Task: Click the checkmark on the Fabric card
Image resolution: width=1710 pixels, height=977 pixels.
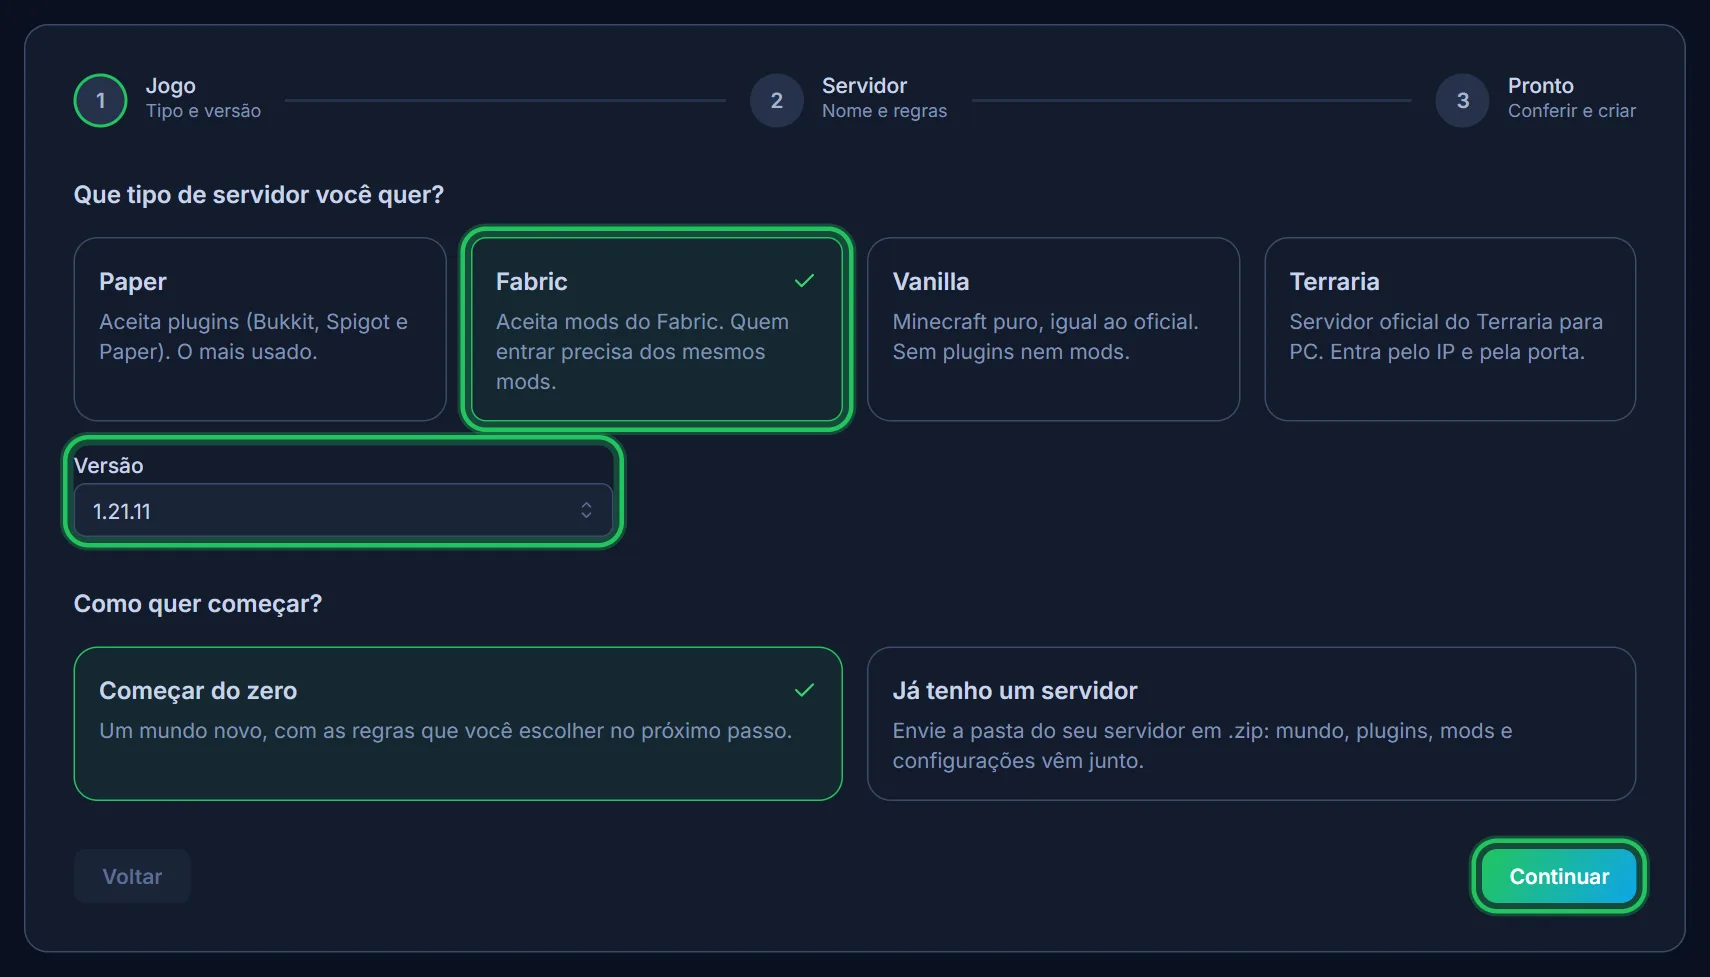Action: click(804, 281)
